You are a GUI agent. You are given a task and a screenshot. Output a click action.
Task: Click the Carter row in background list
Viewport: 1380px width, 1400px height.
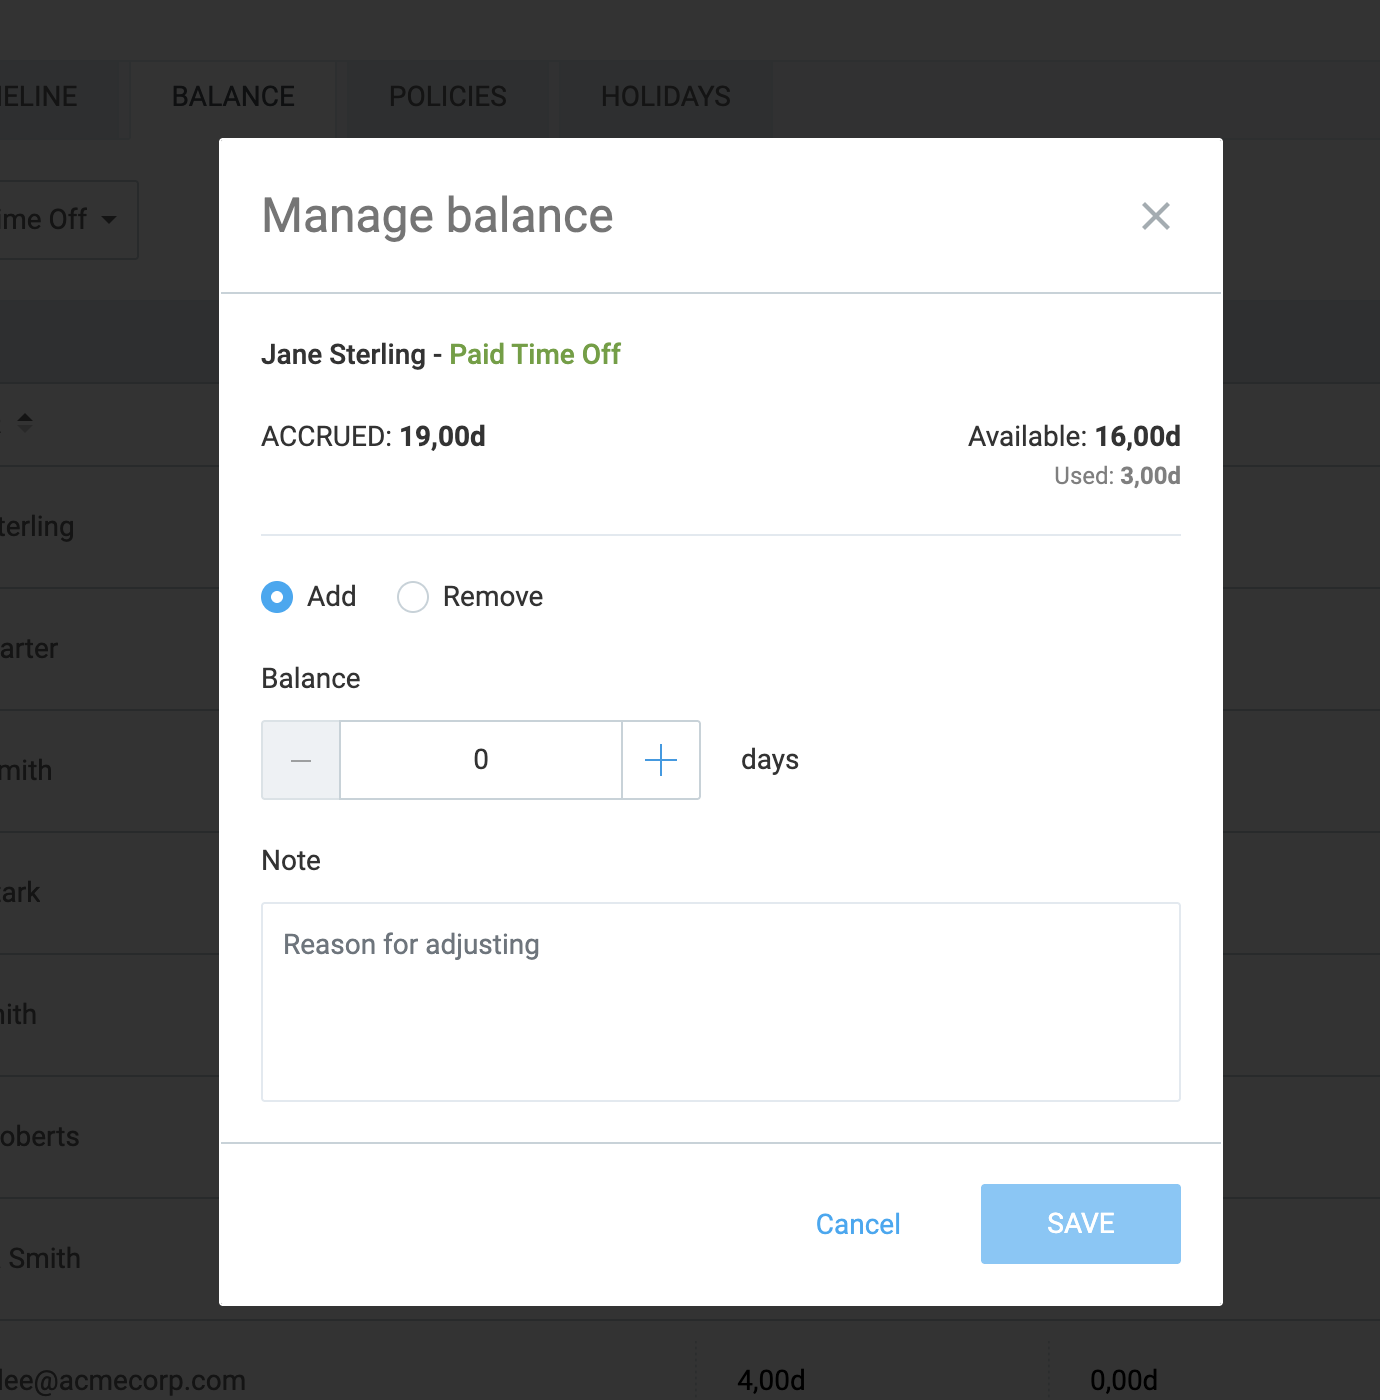coord(110,649)
